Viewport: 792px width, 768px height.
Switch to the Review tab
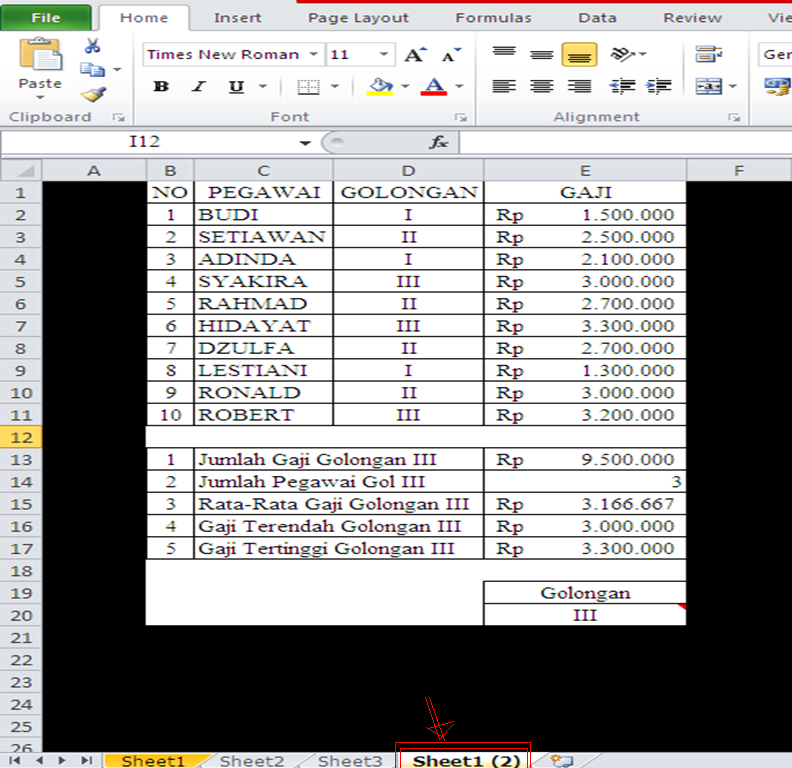coord(692,18)
